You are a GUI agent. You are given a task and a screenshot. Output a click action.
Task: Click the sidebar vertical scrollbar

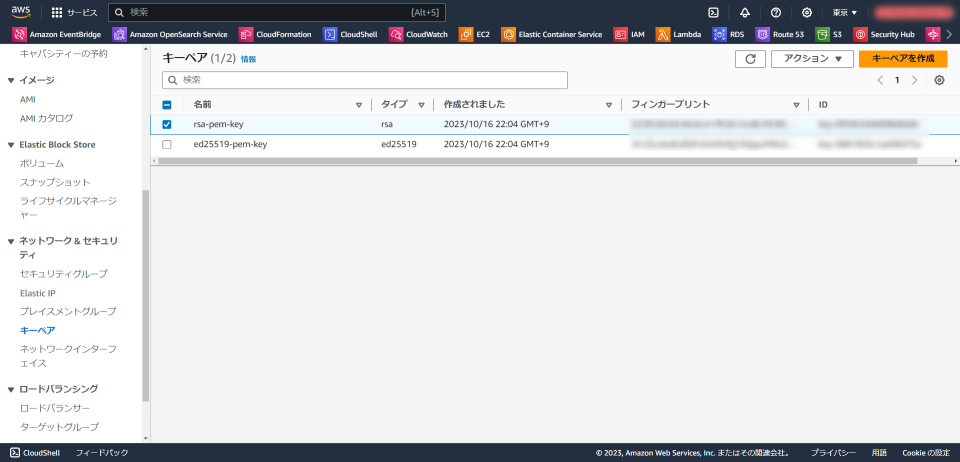(x=145, y=296)
